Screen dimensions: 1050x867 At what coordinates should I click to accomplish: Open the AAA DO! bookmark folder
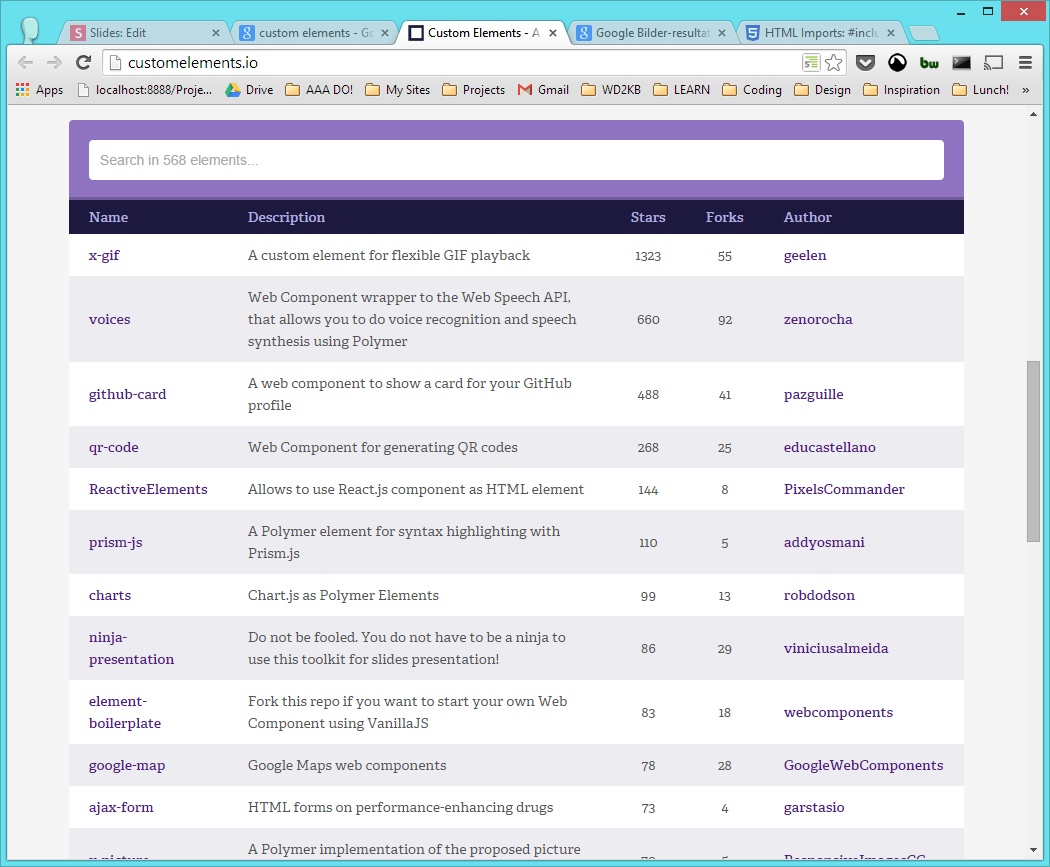(x=319, y=90)
